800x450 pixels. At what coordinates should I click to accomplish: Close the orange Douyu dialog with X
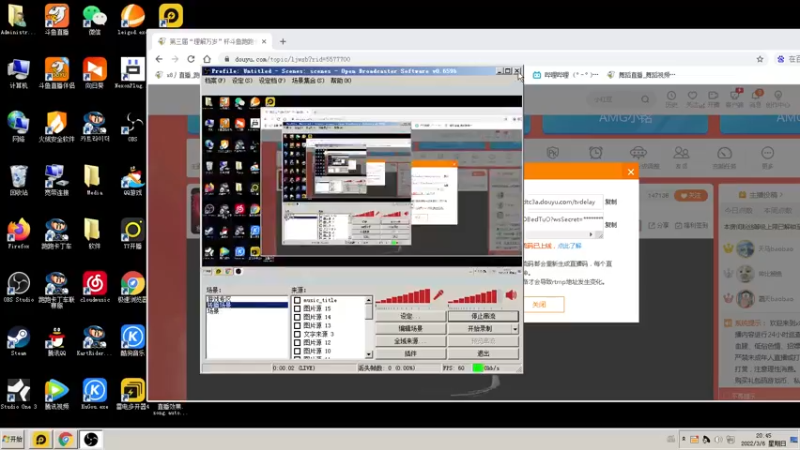(x=631, y=172)
